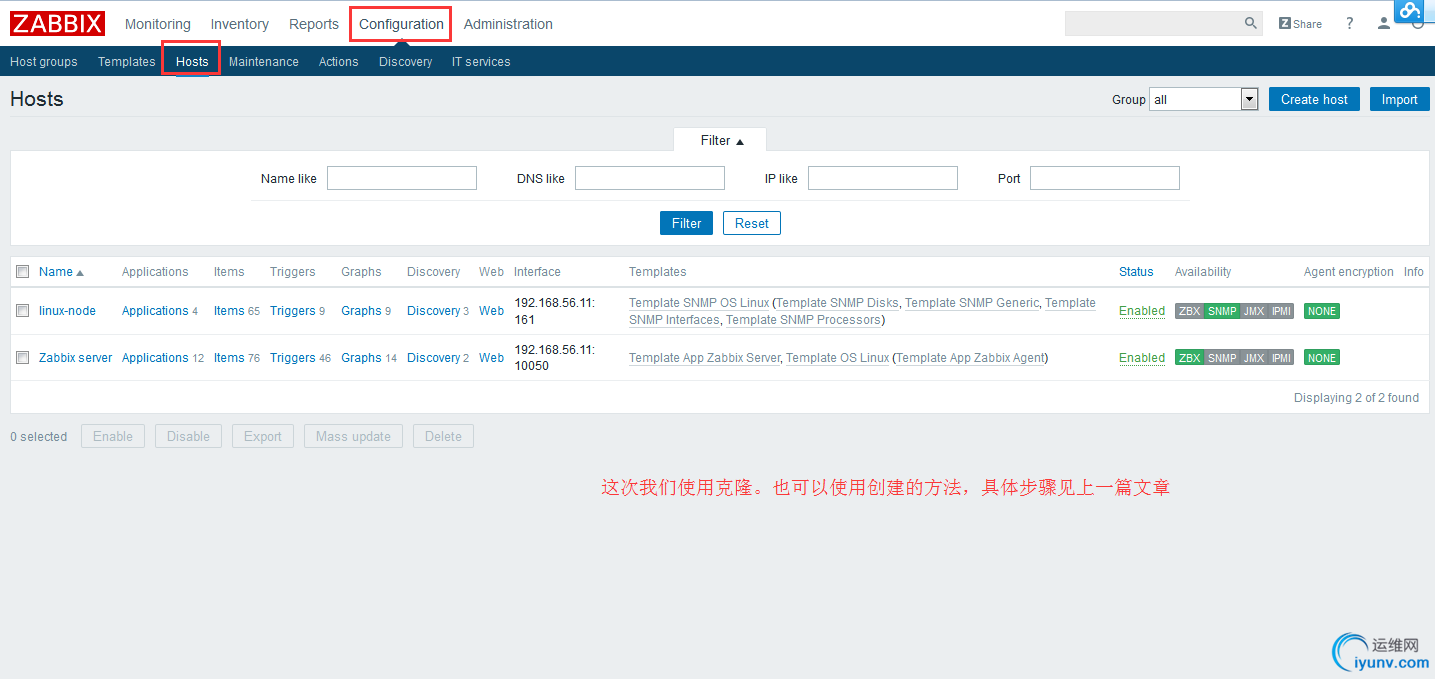Click SNMP availability badge for Zabbix server

tap(1222, 358)
